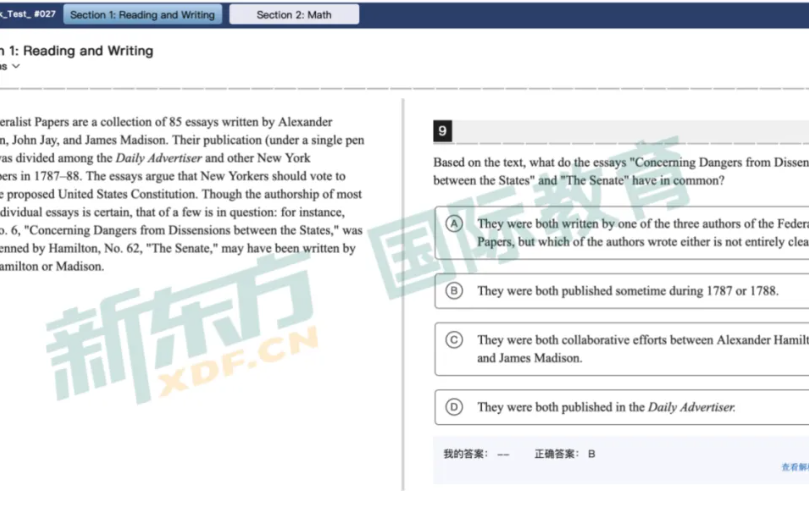Click the question number 9 badge
The image size is (809, 507).
click(443, 131)
